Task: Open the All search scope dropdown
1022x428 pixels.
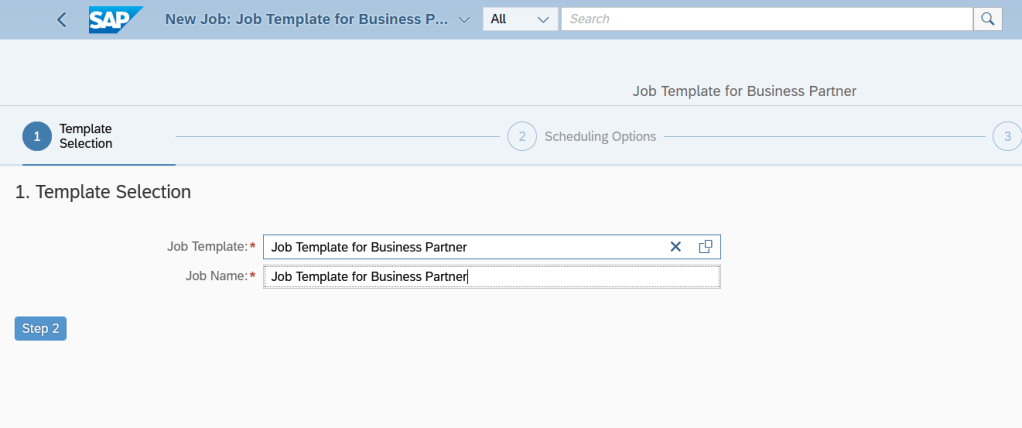Action: (x=520, y=19)
